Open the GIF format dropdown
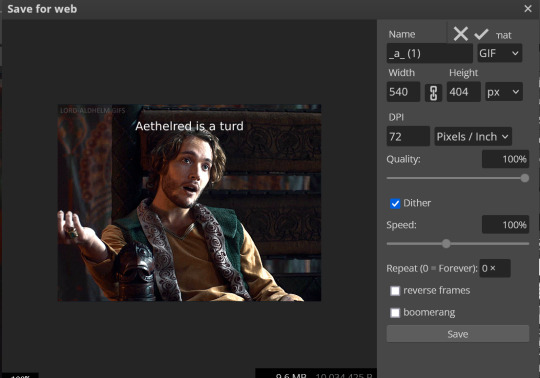This screenshot has height=378, width=540. coord(499,53)
